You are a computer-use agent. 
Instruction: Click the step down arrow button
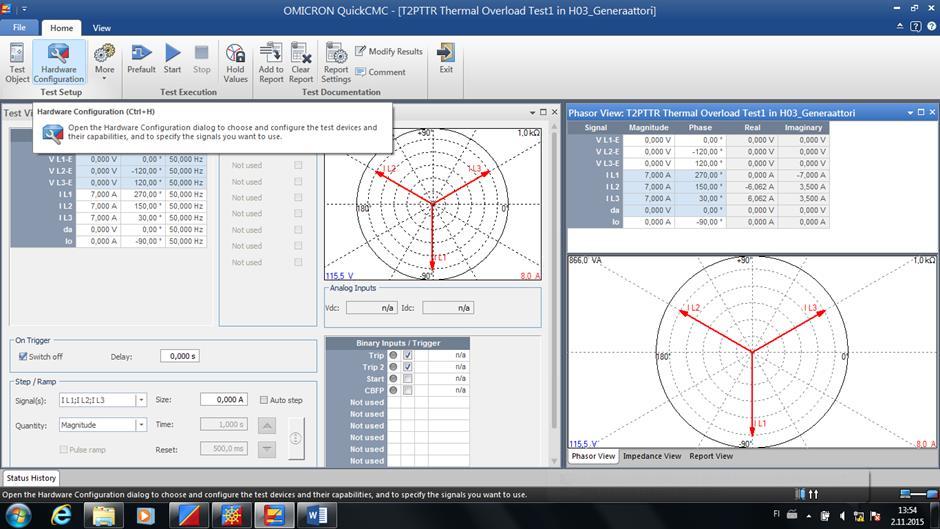tap(267, 449)
